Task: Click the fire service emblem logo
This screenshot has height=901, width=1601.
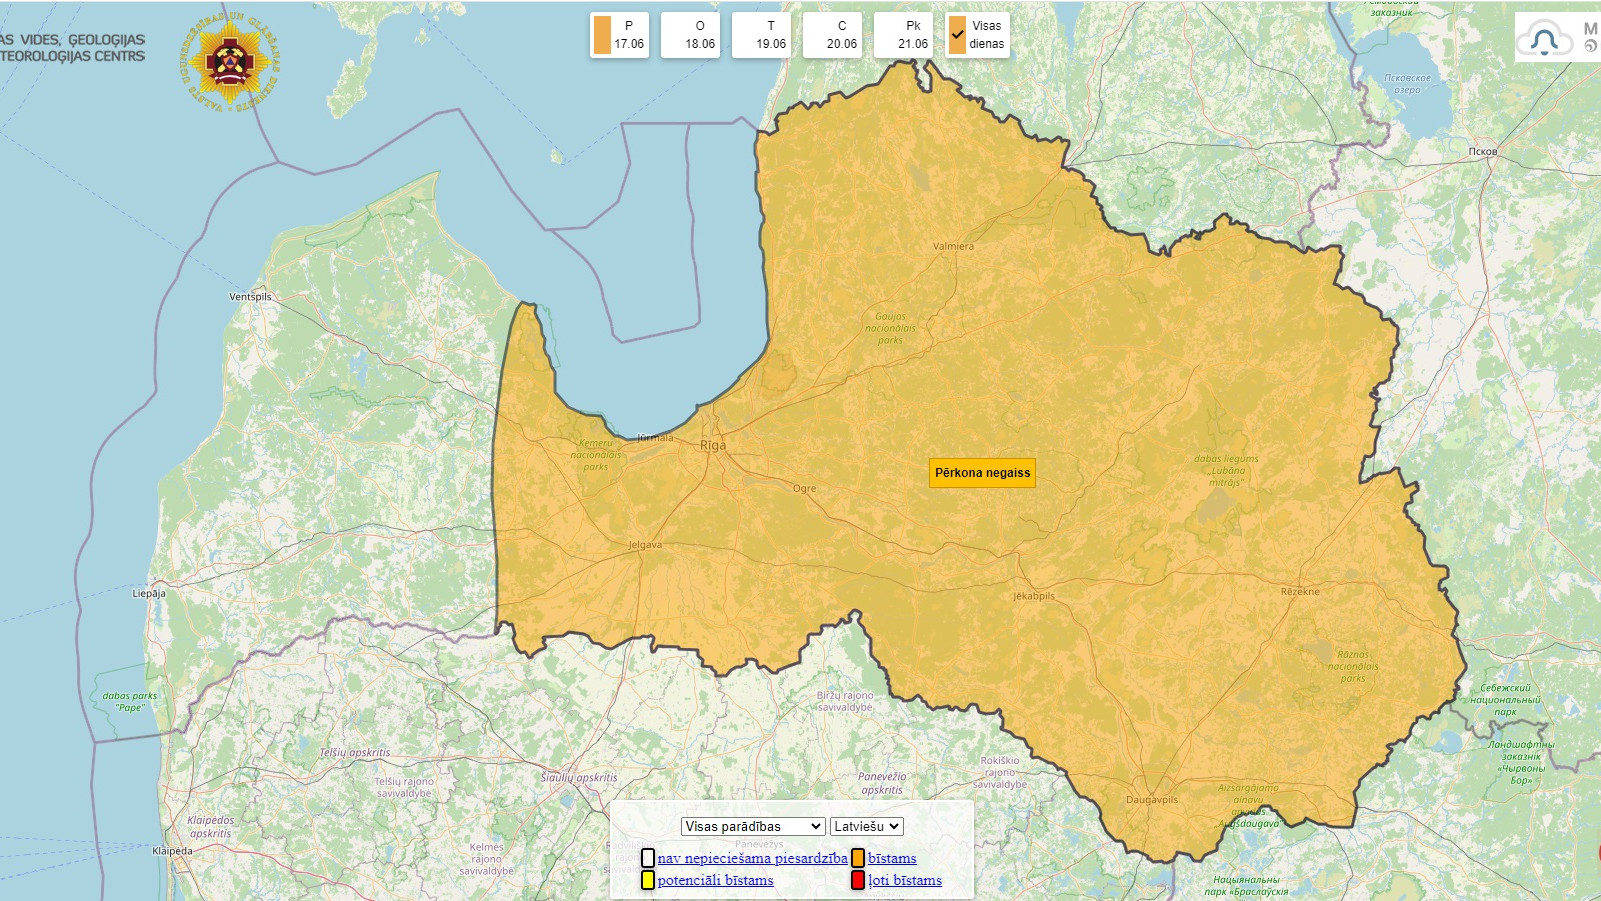Action: coord(231,62)
